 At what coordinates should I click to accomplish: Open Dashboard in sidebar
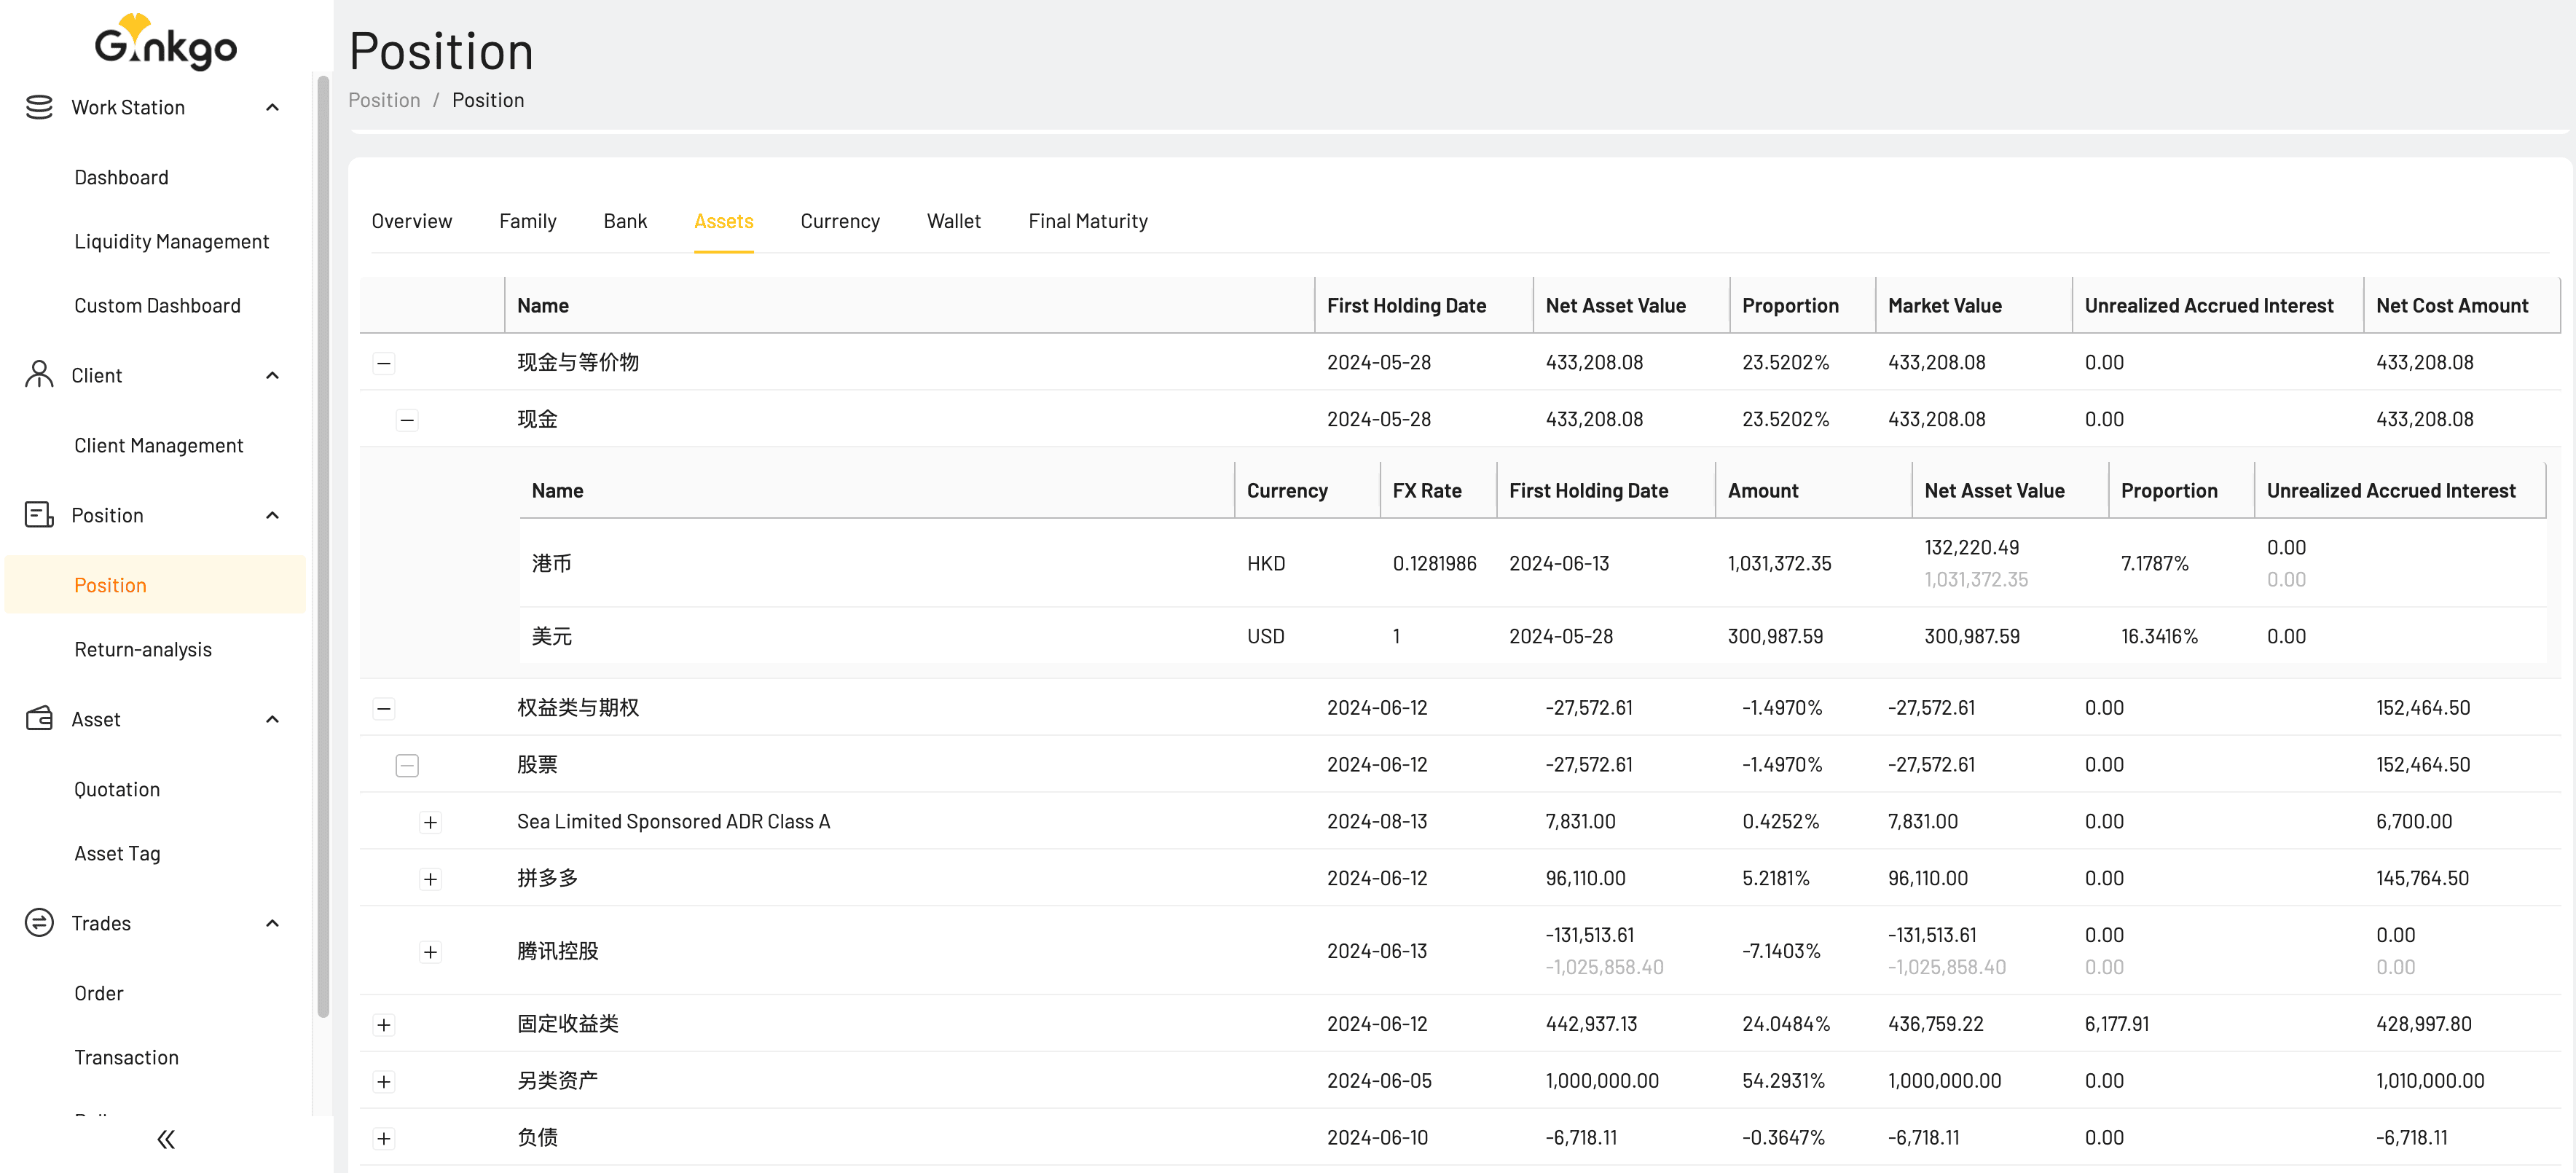click(x=122, y=177)
